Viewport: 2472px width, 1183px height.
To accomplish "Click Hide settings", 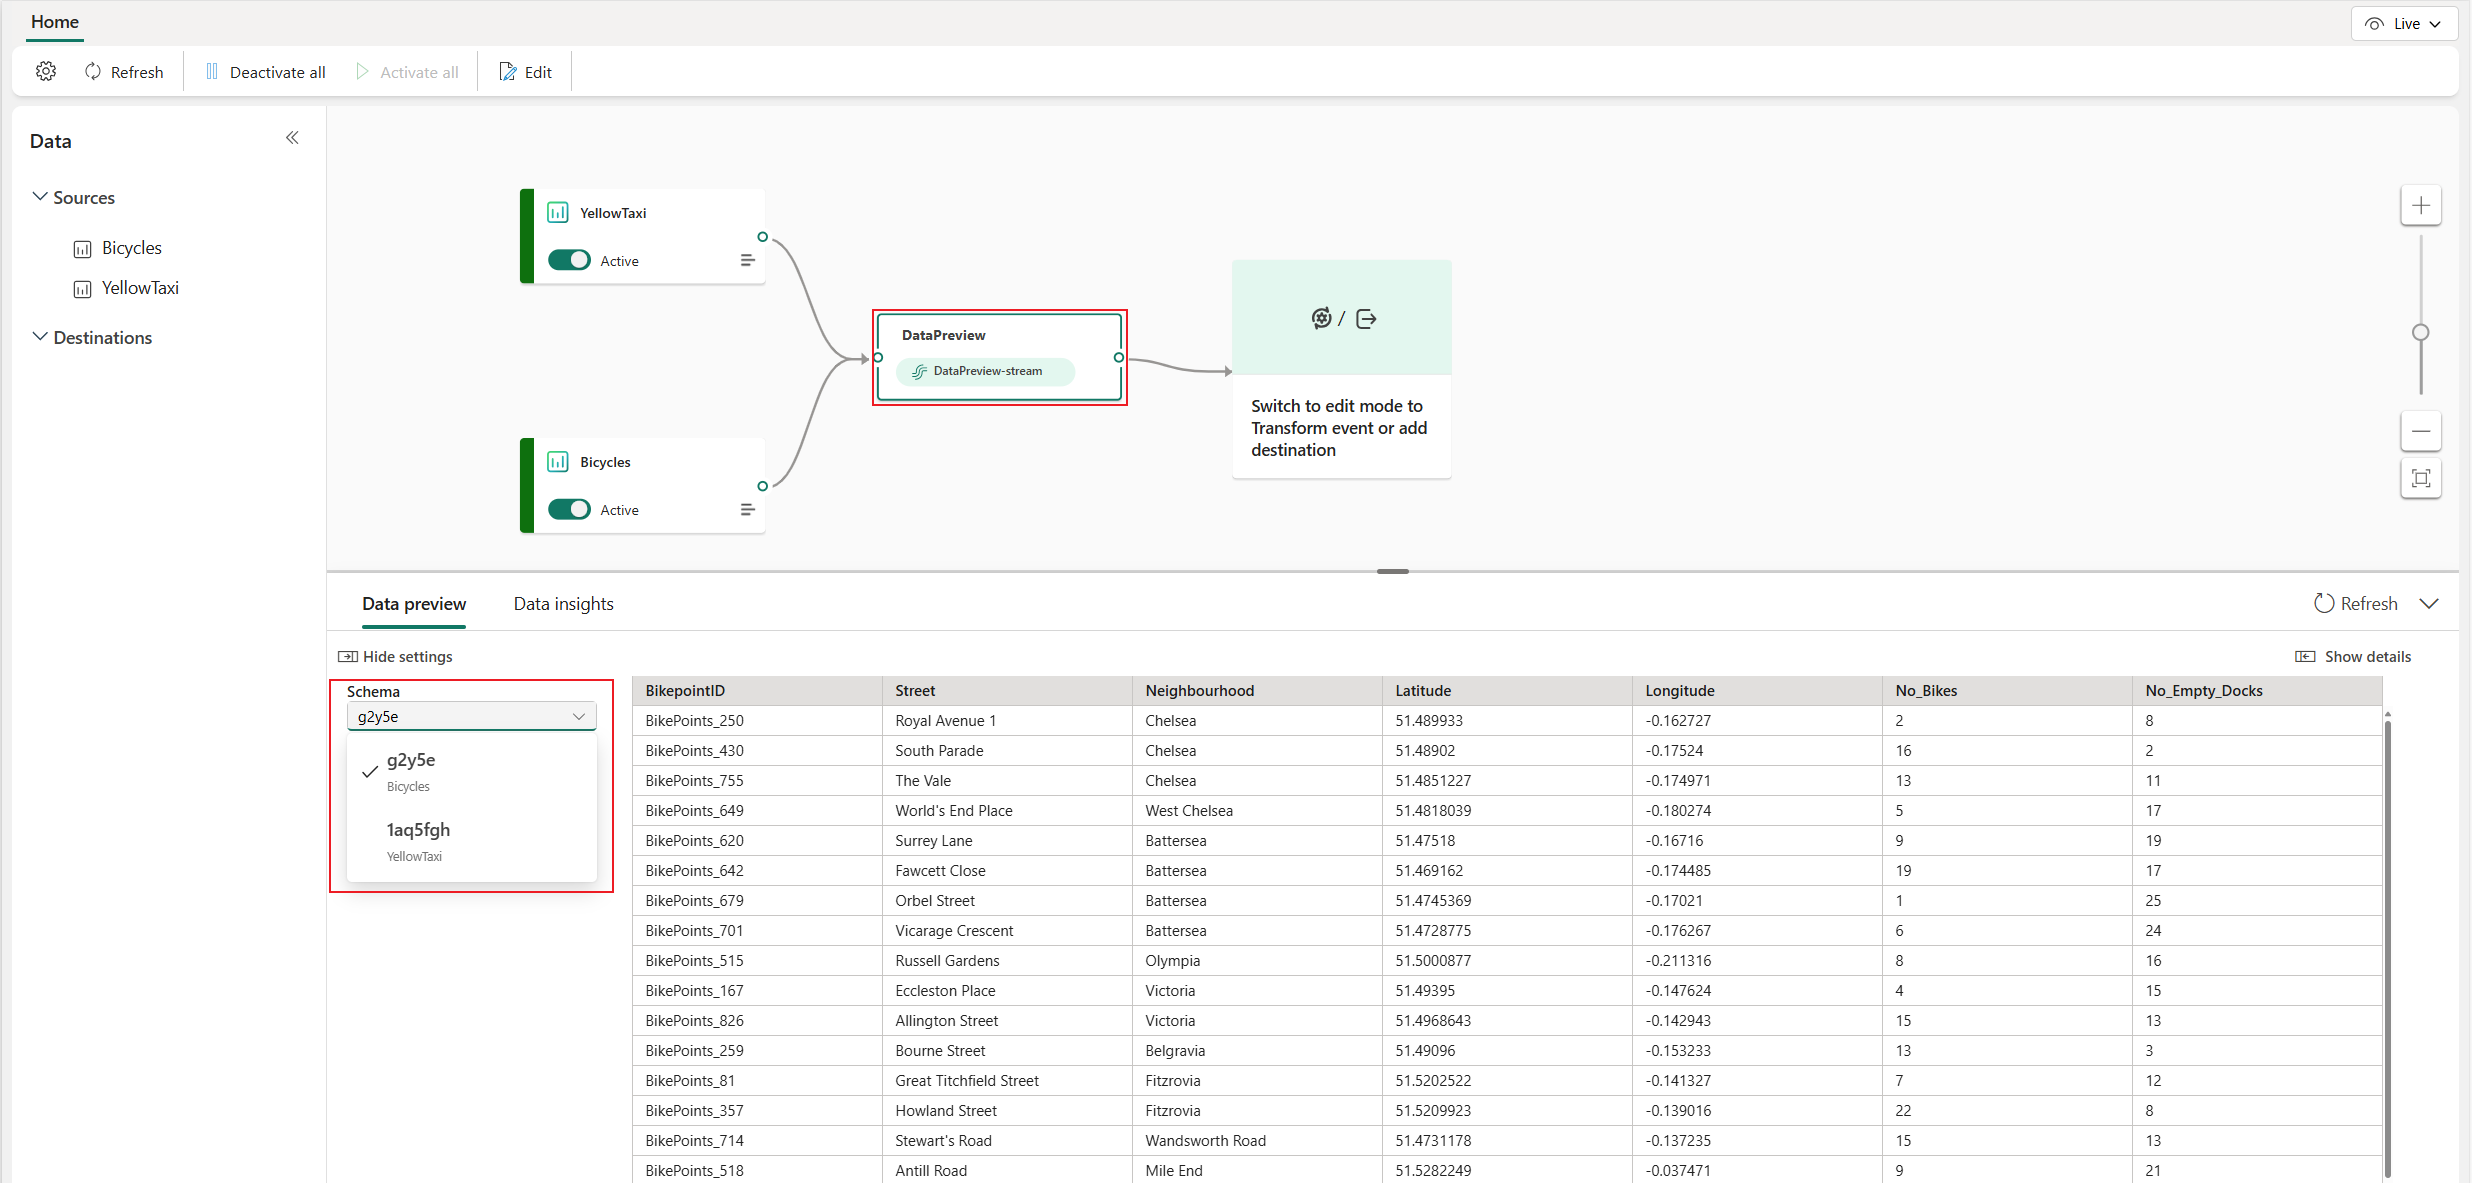I will 396,657.
